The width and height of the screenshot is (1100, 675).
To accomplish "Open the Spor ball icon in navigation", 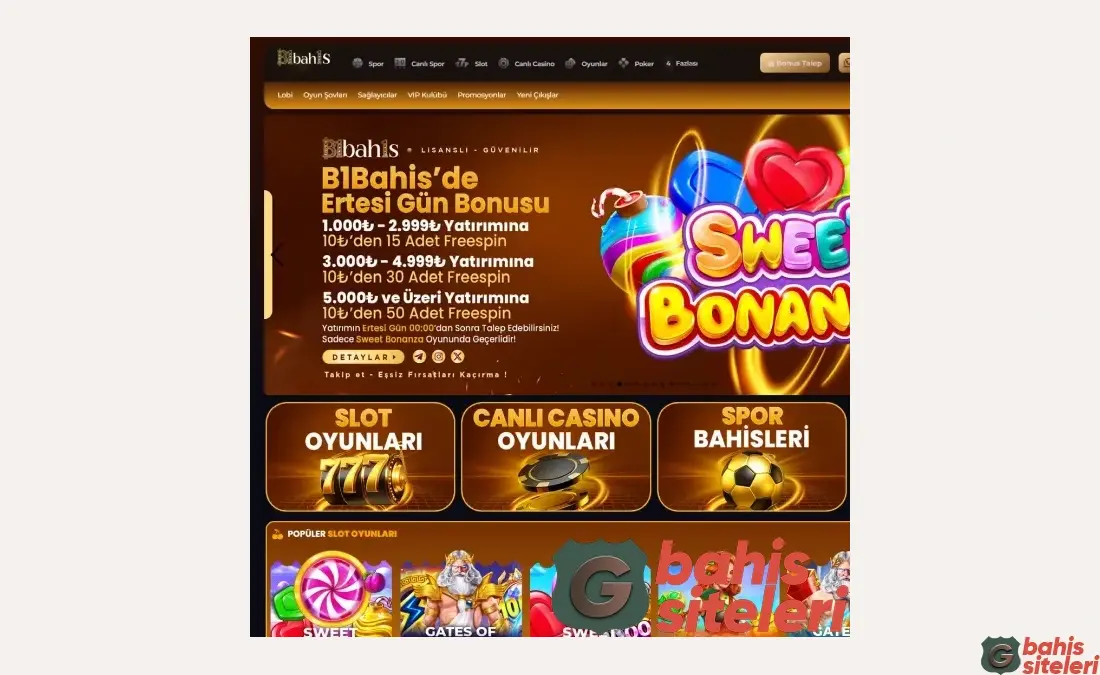I will pyautogui.click(x=358, y=63).
